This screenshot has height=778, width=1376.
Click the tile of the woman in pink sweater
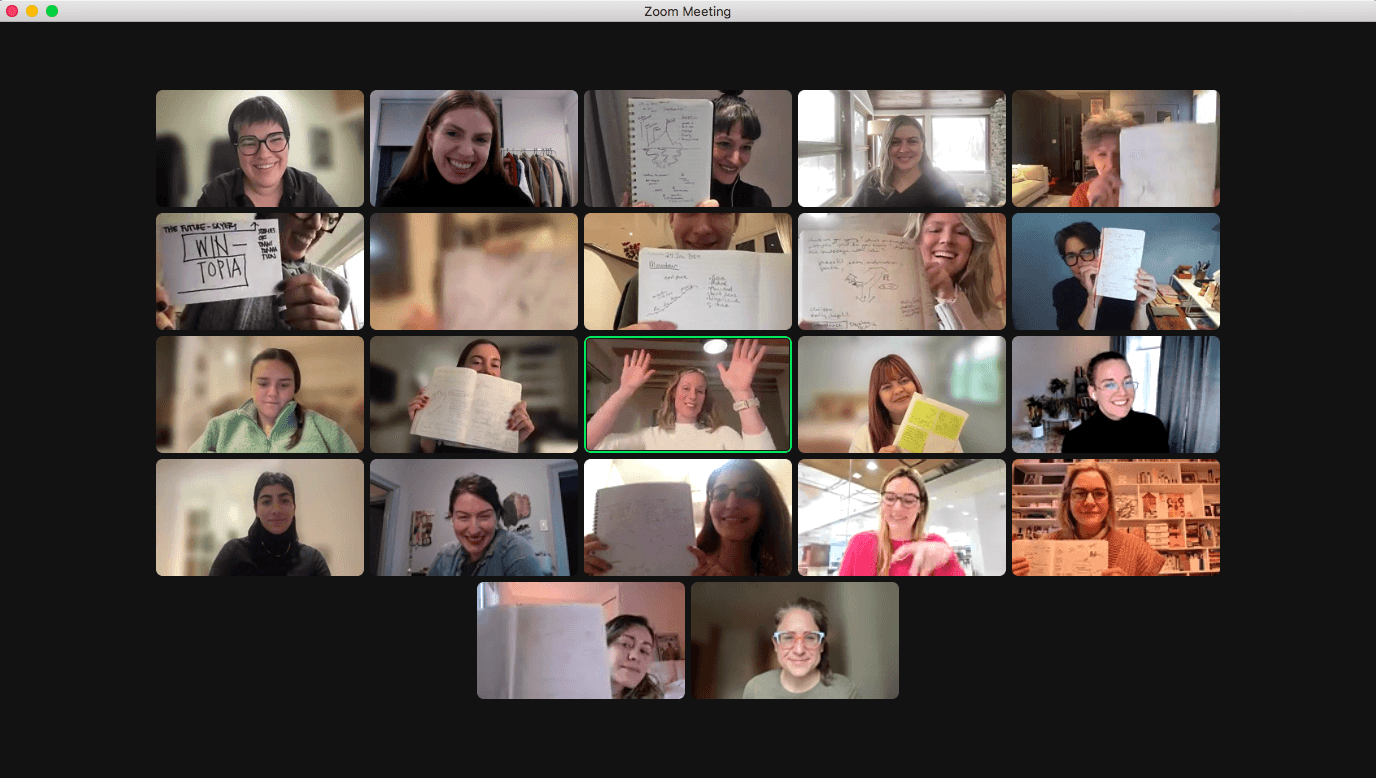(901, 517)
